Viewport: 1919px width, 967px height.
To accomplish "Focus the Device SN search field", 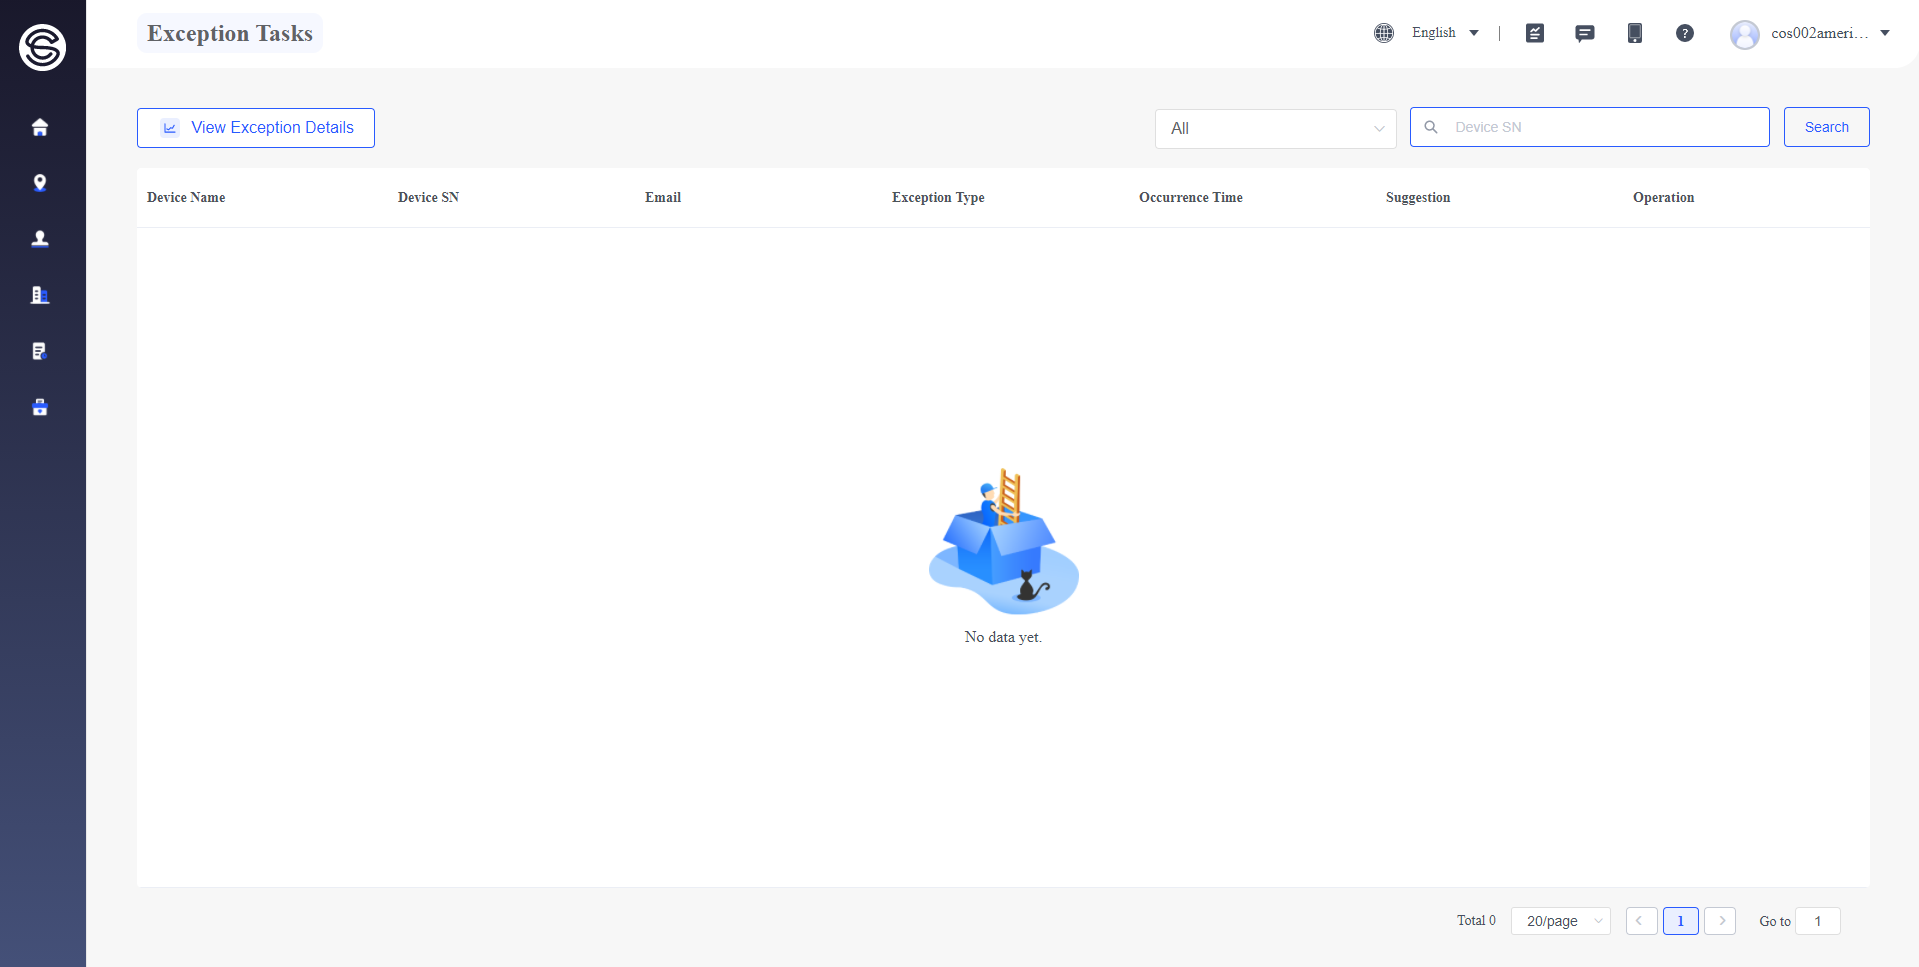I will pyautogui.click(x=1590, y=127).
